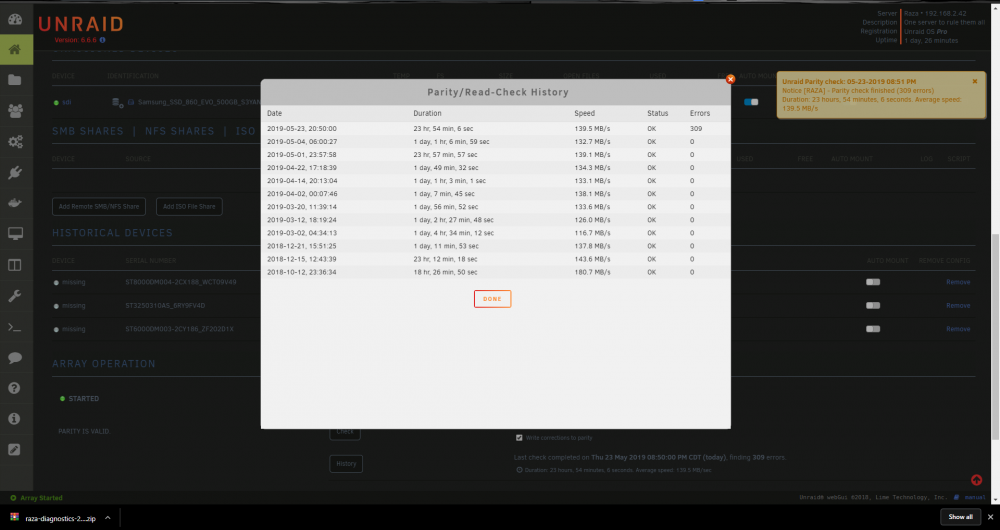Click the NFS SHARES heading
This screenshot has height=530, width=1000.
click(x=180, y=131)
